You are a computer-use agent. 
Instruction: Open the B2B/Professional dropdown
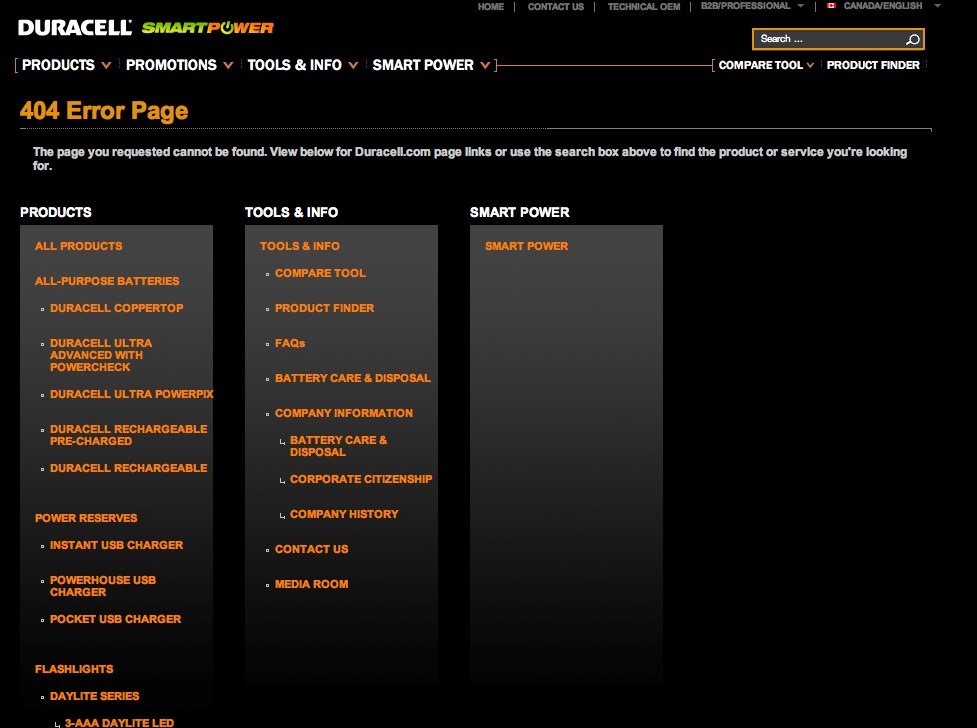click(x=751, y=6)
